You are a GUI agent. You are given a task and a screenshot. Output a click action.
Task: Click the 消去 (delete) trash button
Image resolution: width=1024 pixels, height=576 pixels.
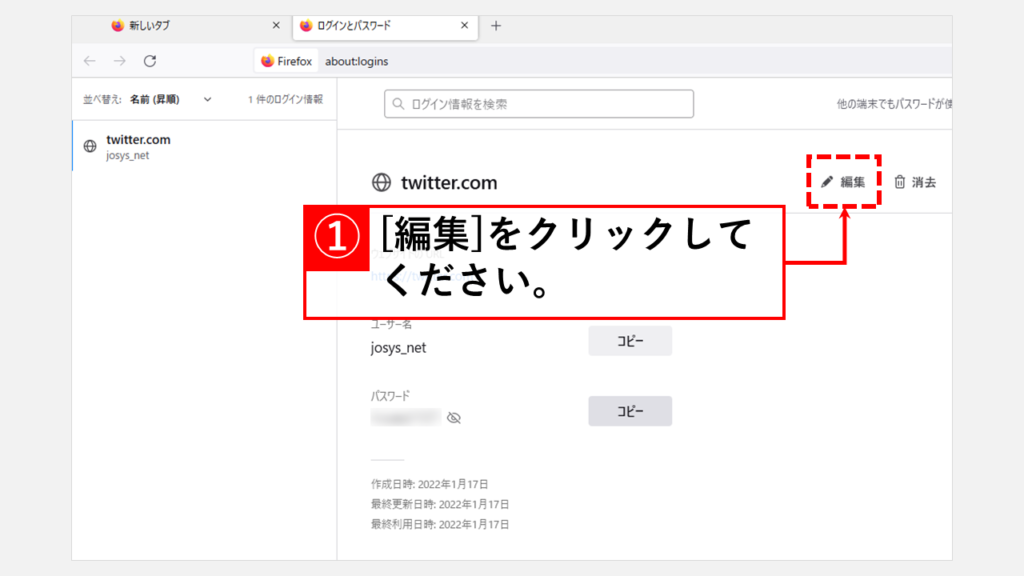[914, 182]
